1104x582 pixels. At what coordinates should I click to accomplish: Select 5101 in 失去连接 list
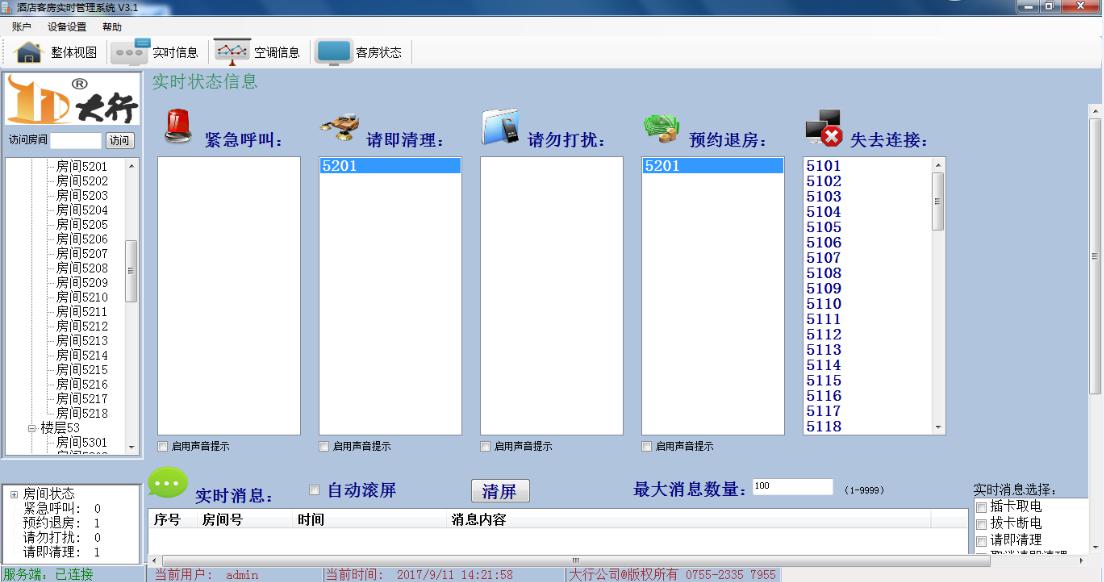pyautogui.click(x=824, y=165)
